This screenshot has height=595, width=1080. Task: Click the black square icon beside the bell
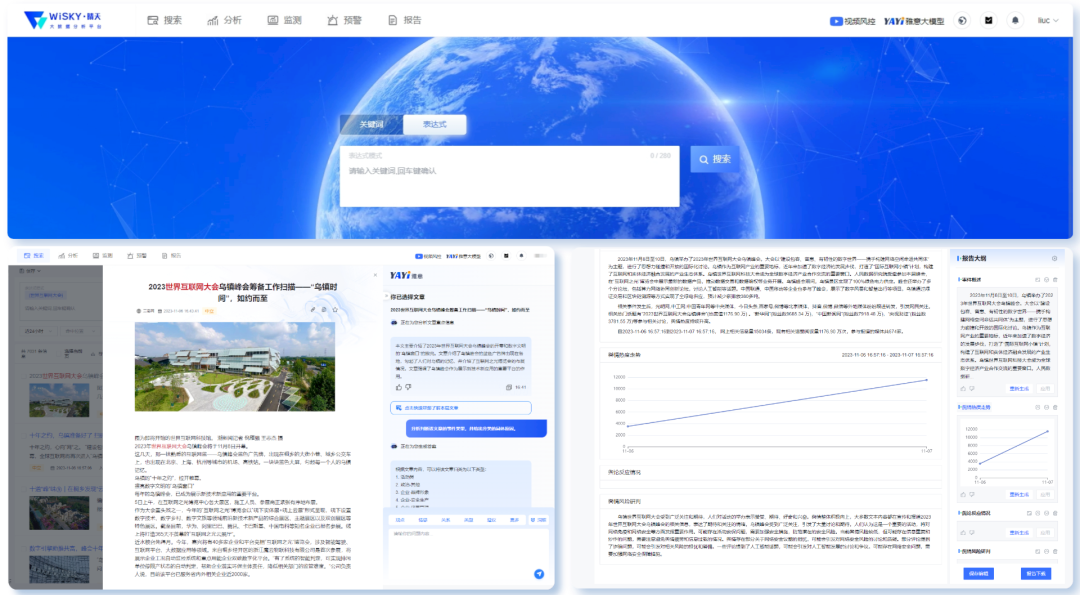tap(988, 20)
